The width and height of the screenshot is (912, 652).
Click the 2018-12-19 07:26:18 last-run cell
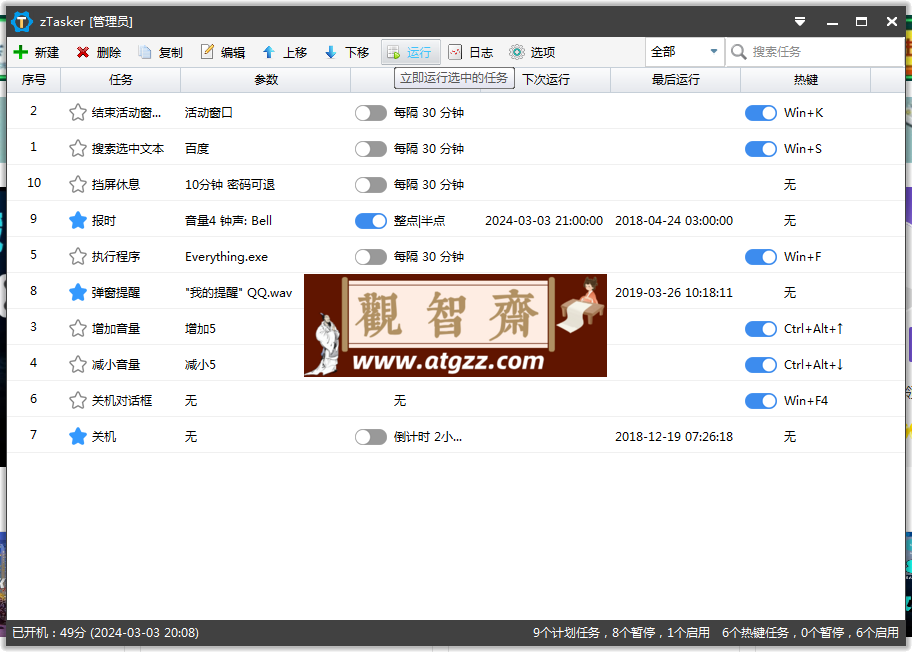(x=674, y=437)
